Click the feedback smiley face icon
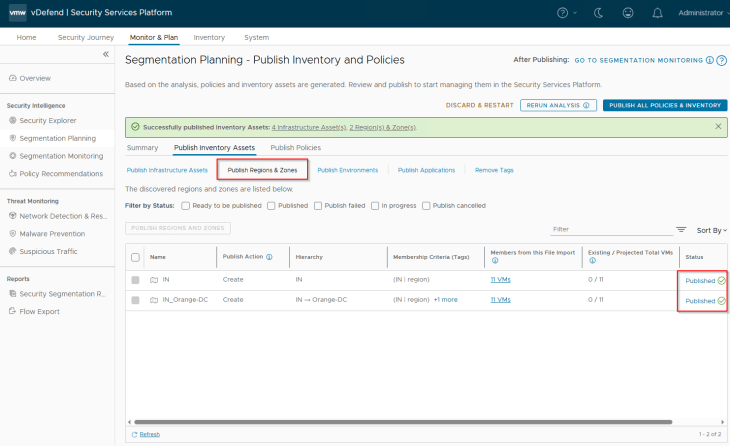Image resolution: width=730 pixels, height=446 pixels. tap(627, 13)
